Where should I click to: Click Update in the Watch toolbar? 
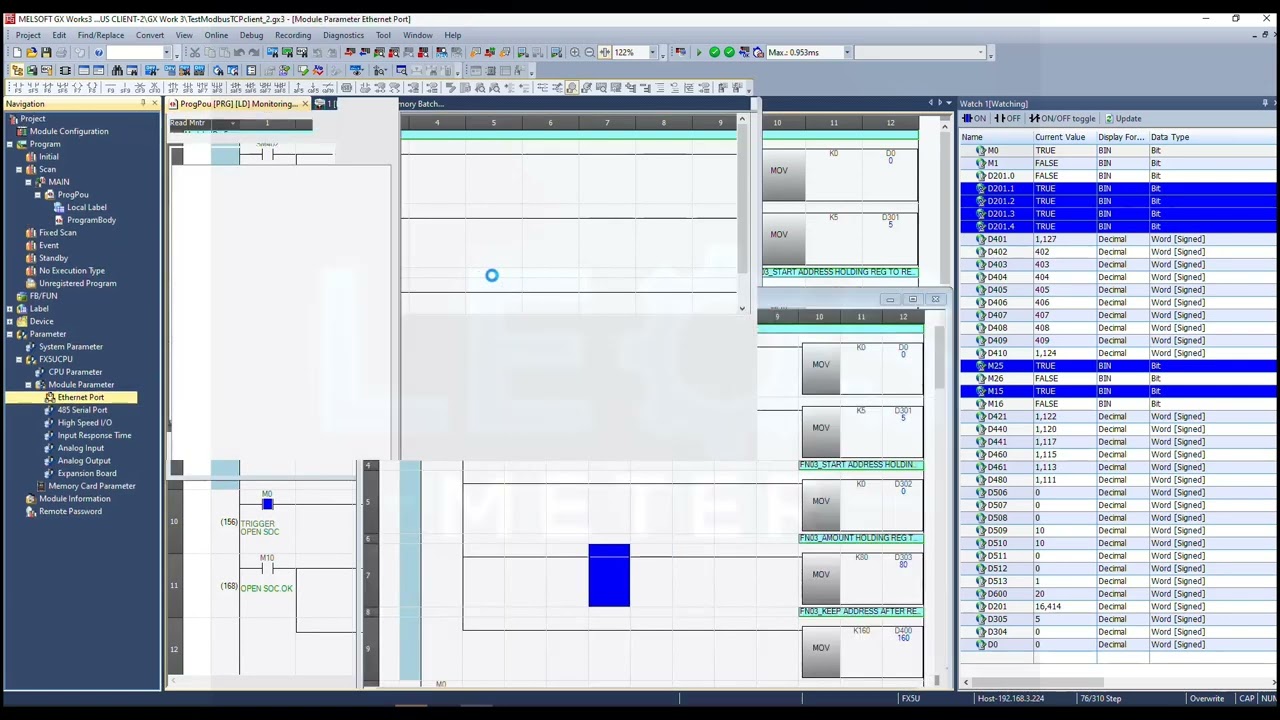[1123, 119]
